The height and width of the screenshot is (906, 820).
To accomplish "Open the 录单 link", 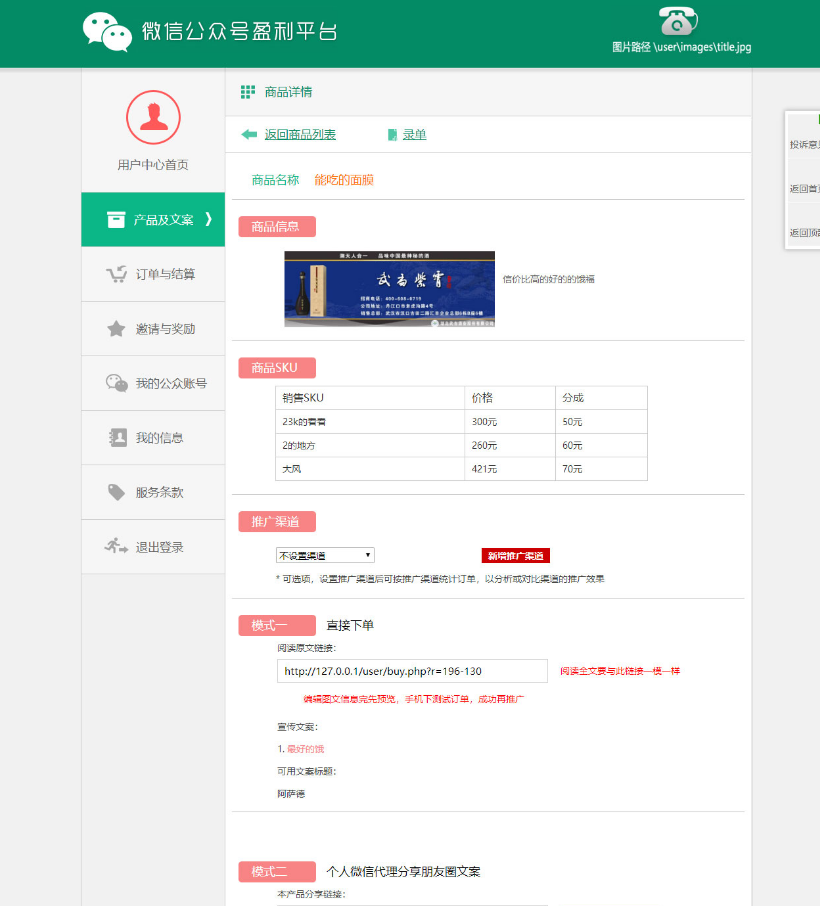I will 414,135.
